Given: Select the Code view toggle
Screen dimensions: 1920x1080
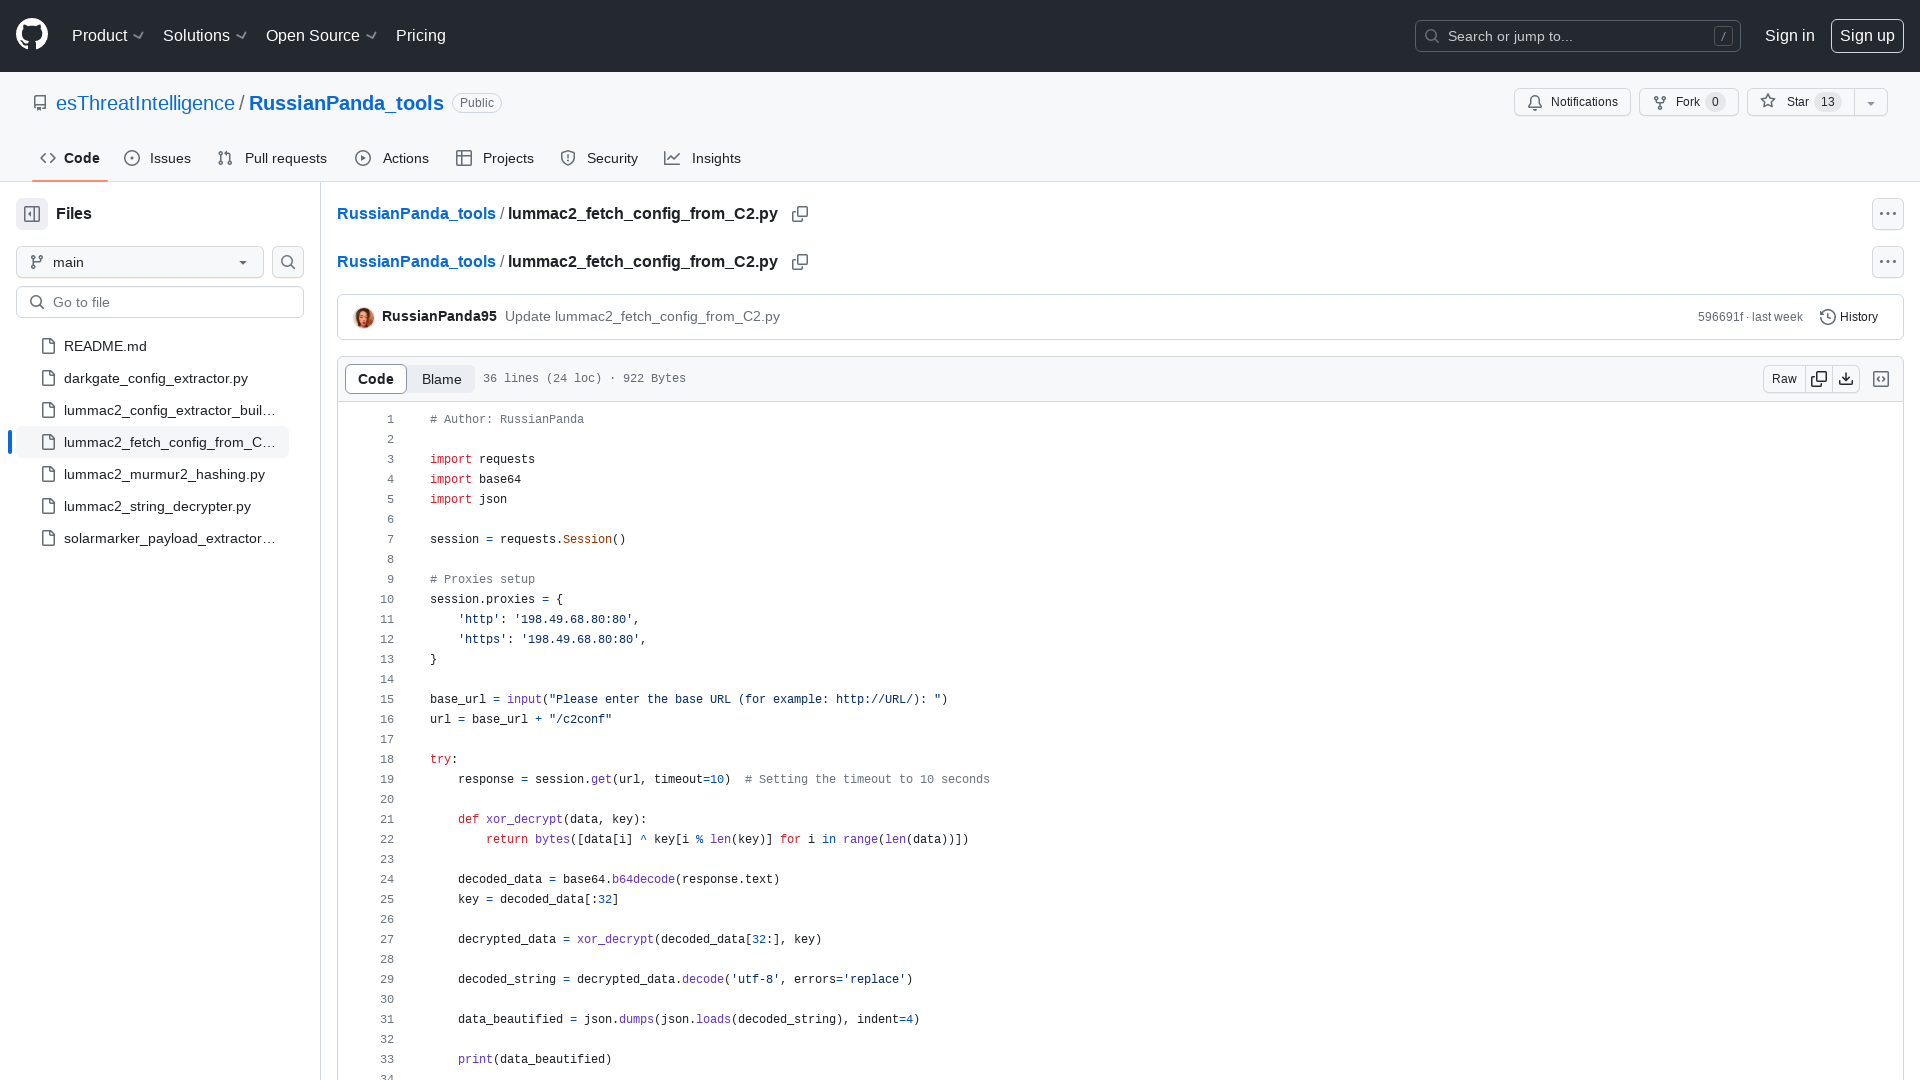Looking at the screenshot, I should pos(376,379).
